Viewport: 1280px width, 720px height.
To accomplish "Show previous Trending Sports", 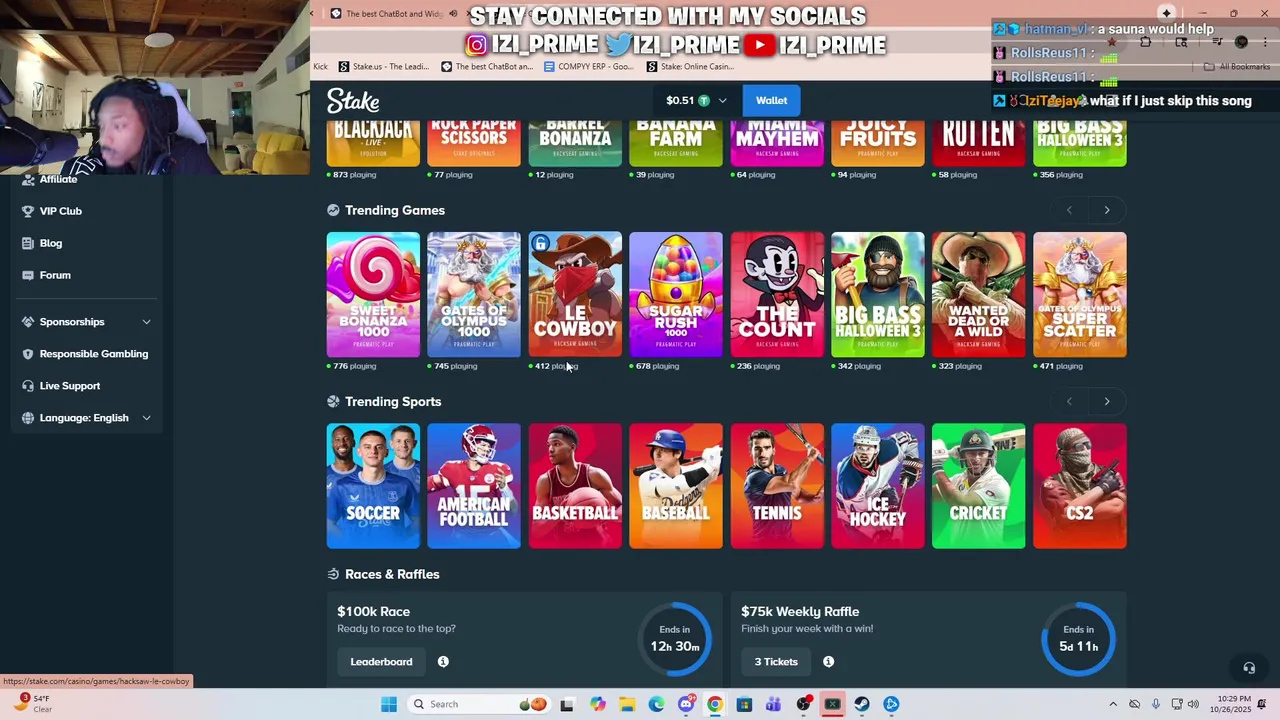I will pos(1069,401).
